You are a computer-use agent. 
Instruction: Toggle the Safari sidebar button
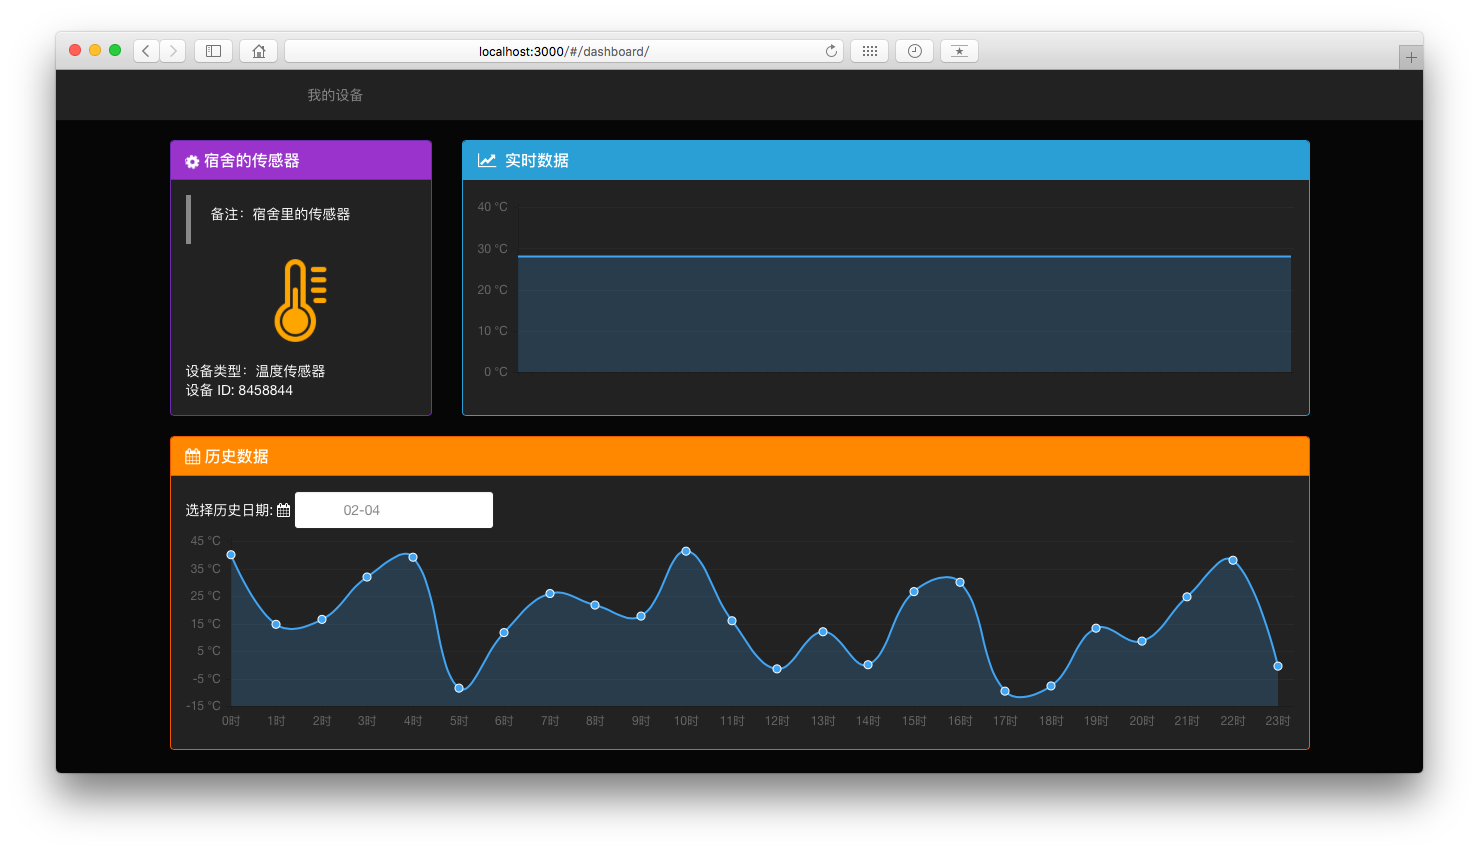tap(213, 51)
